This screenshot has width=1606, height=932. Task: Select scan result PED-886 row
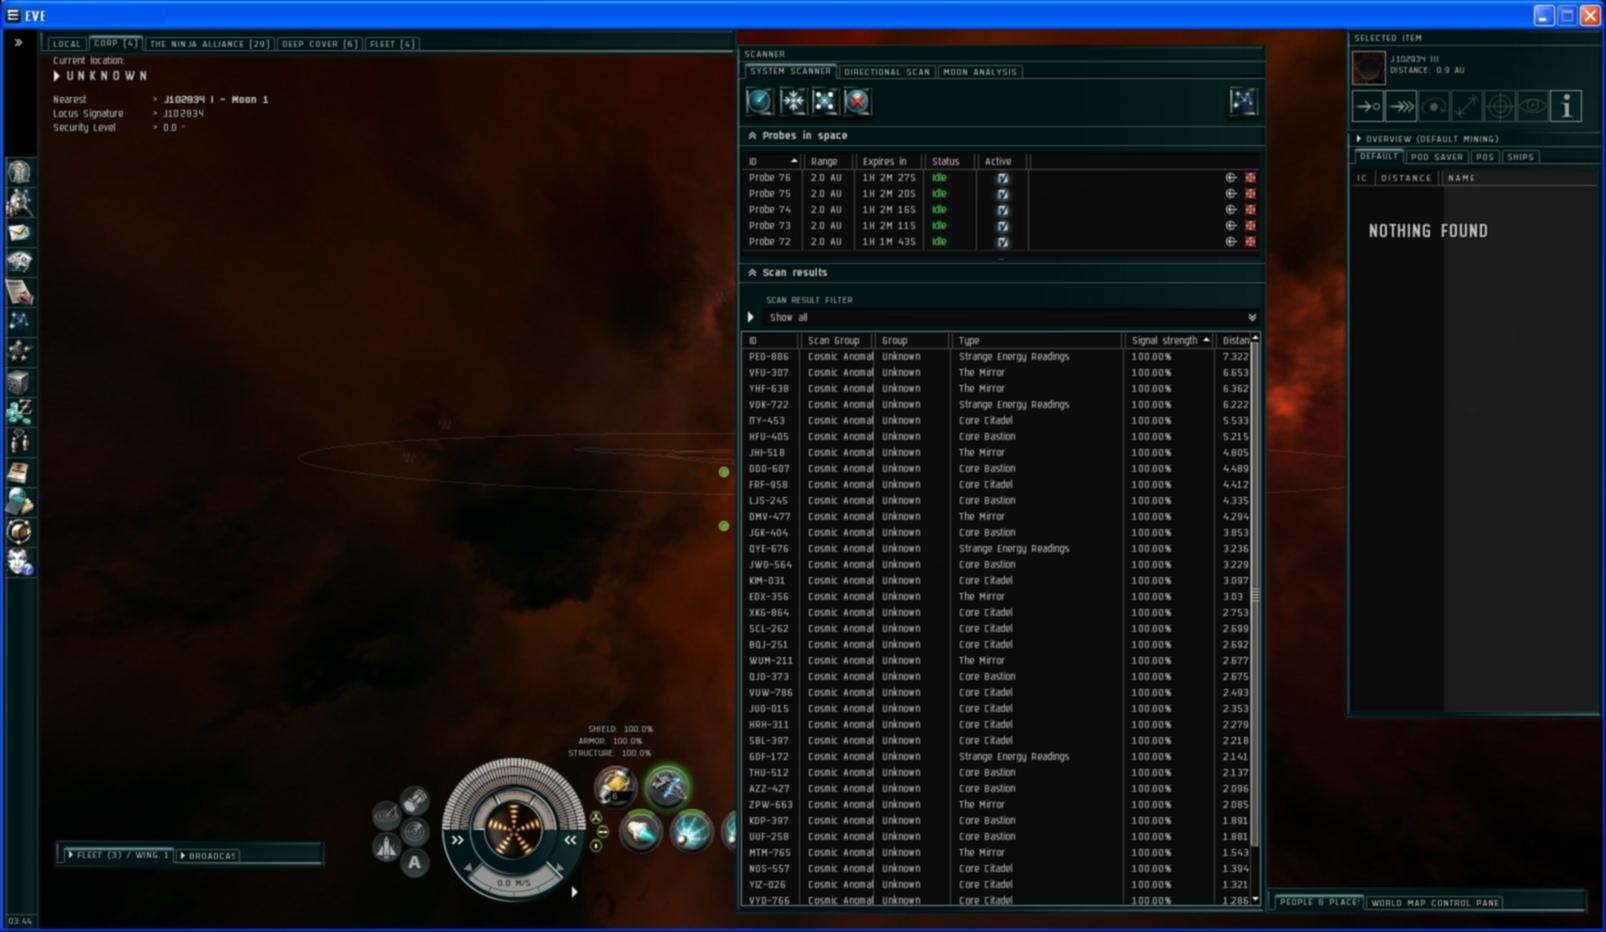click(x=998, y=357)
